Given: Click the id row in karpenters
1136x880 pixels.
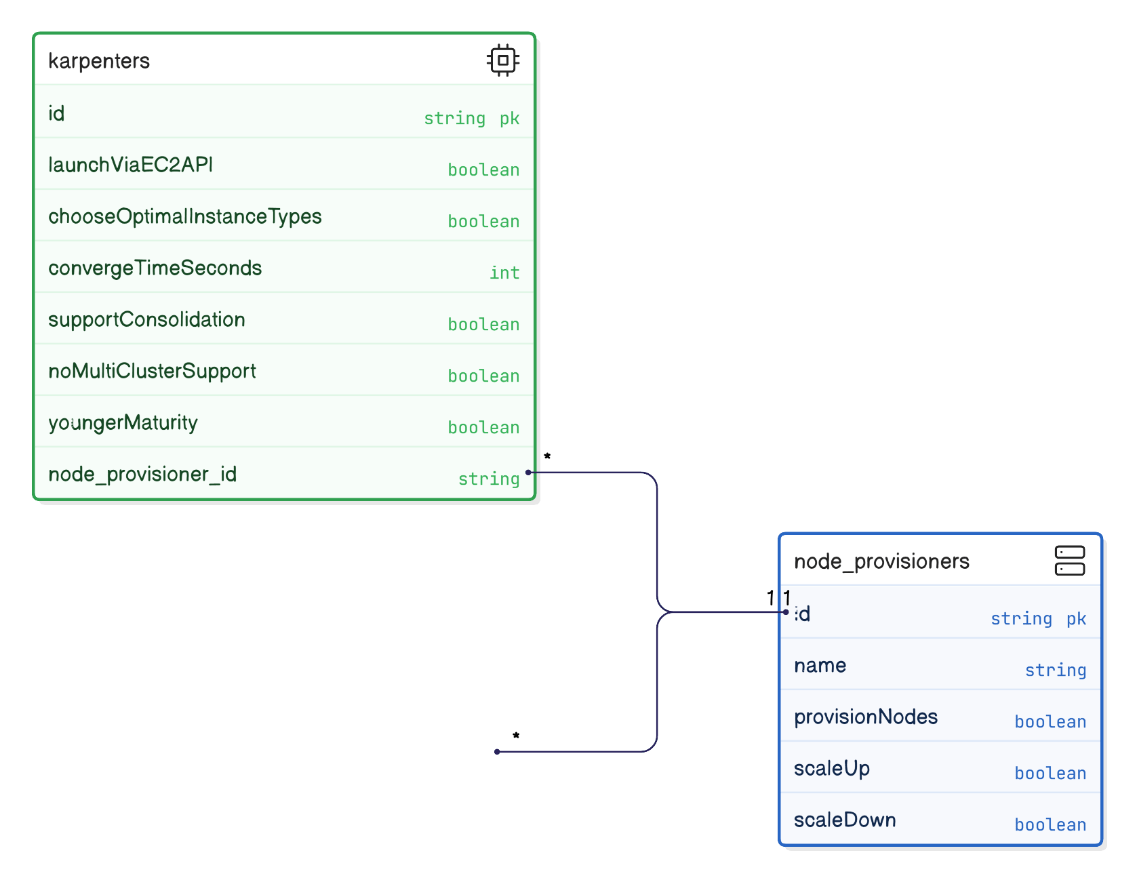Looking at the screenshot, I should tap(284, 112).
